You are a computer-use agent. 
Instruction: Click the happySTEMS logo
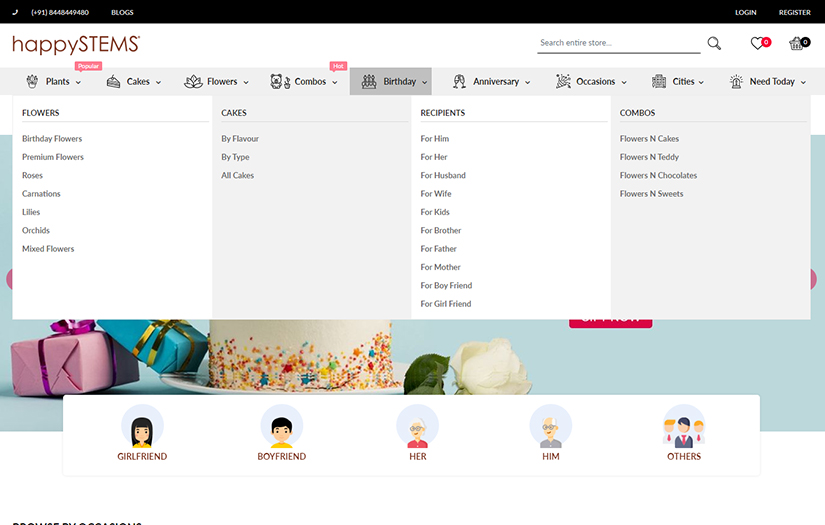[x=76, y=44]
